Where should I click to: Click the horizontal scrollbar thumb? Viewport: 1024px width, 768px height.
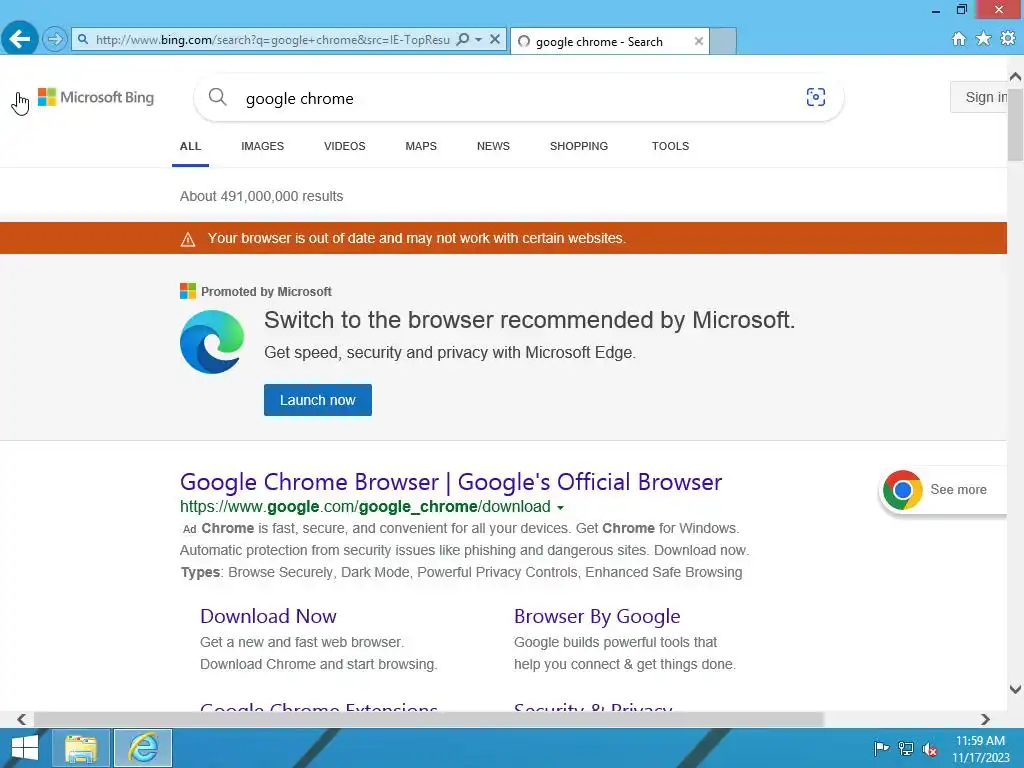tap(429, 719)
